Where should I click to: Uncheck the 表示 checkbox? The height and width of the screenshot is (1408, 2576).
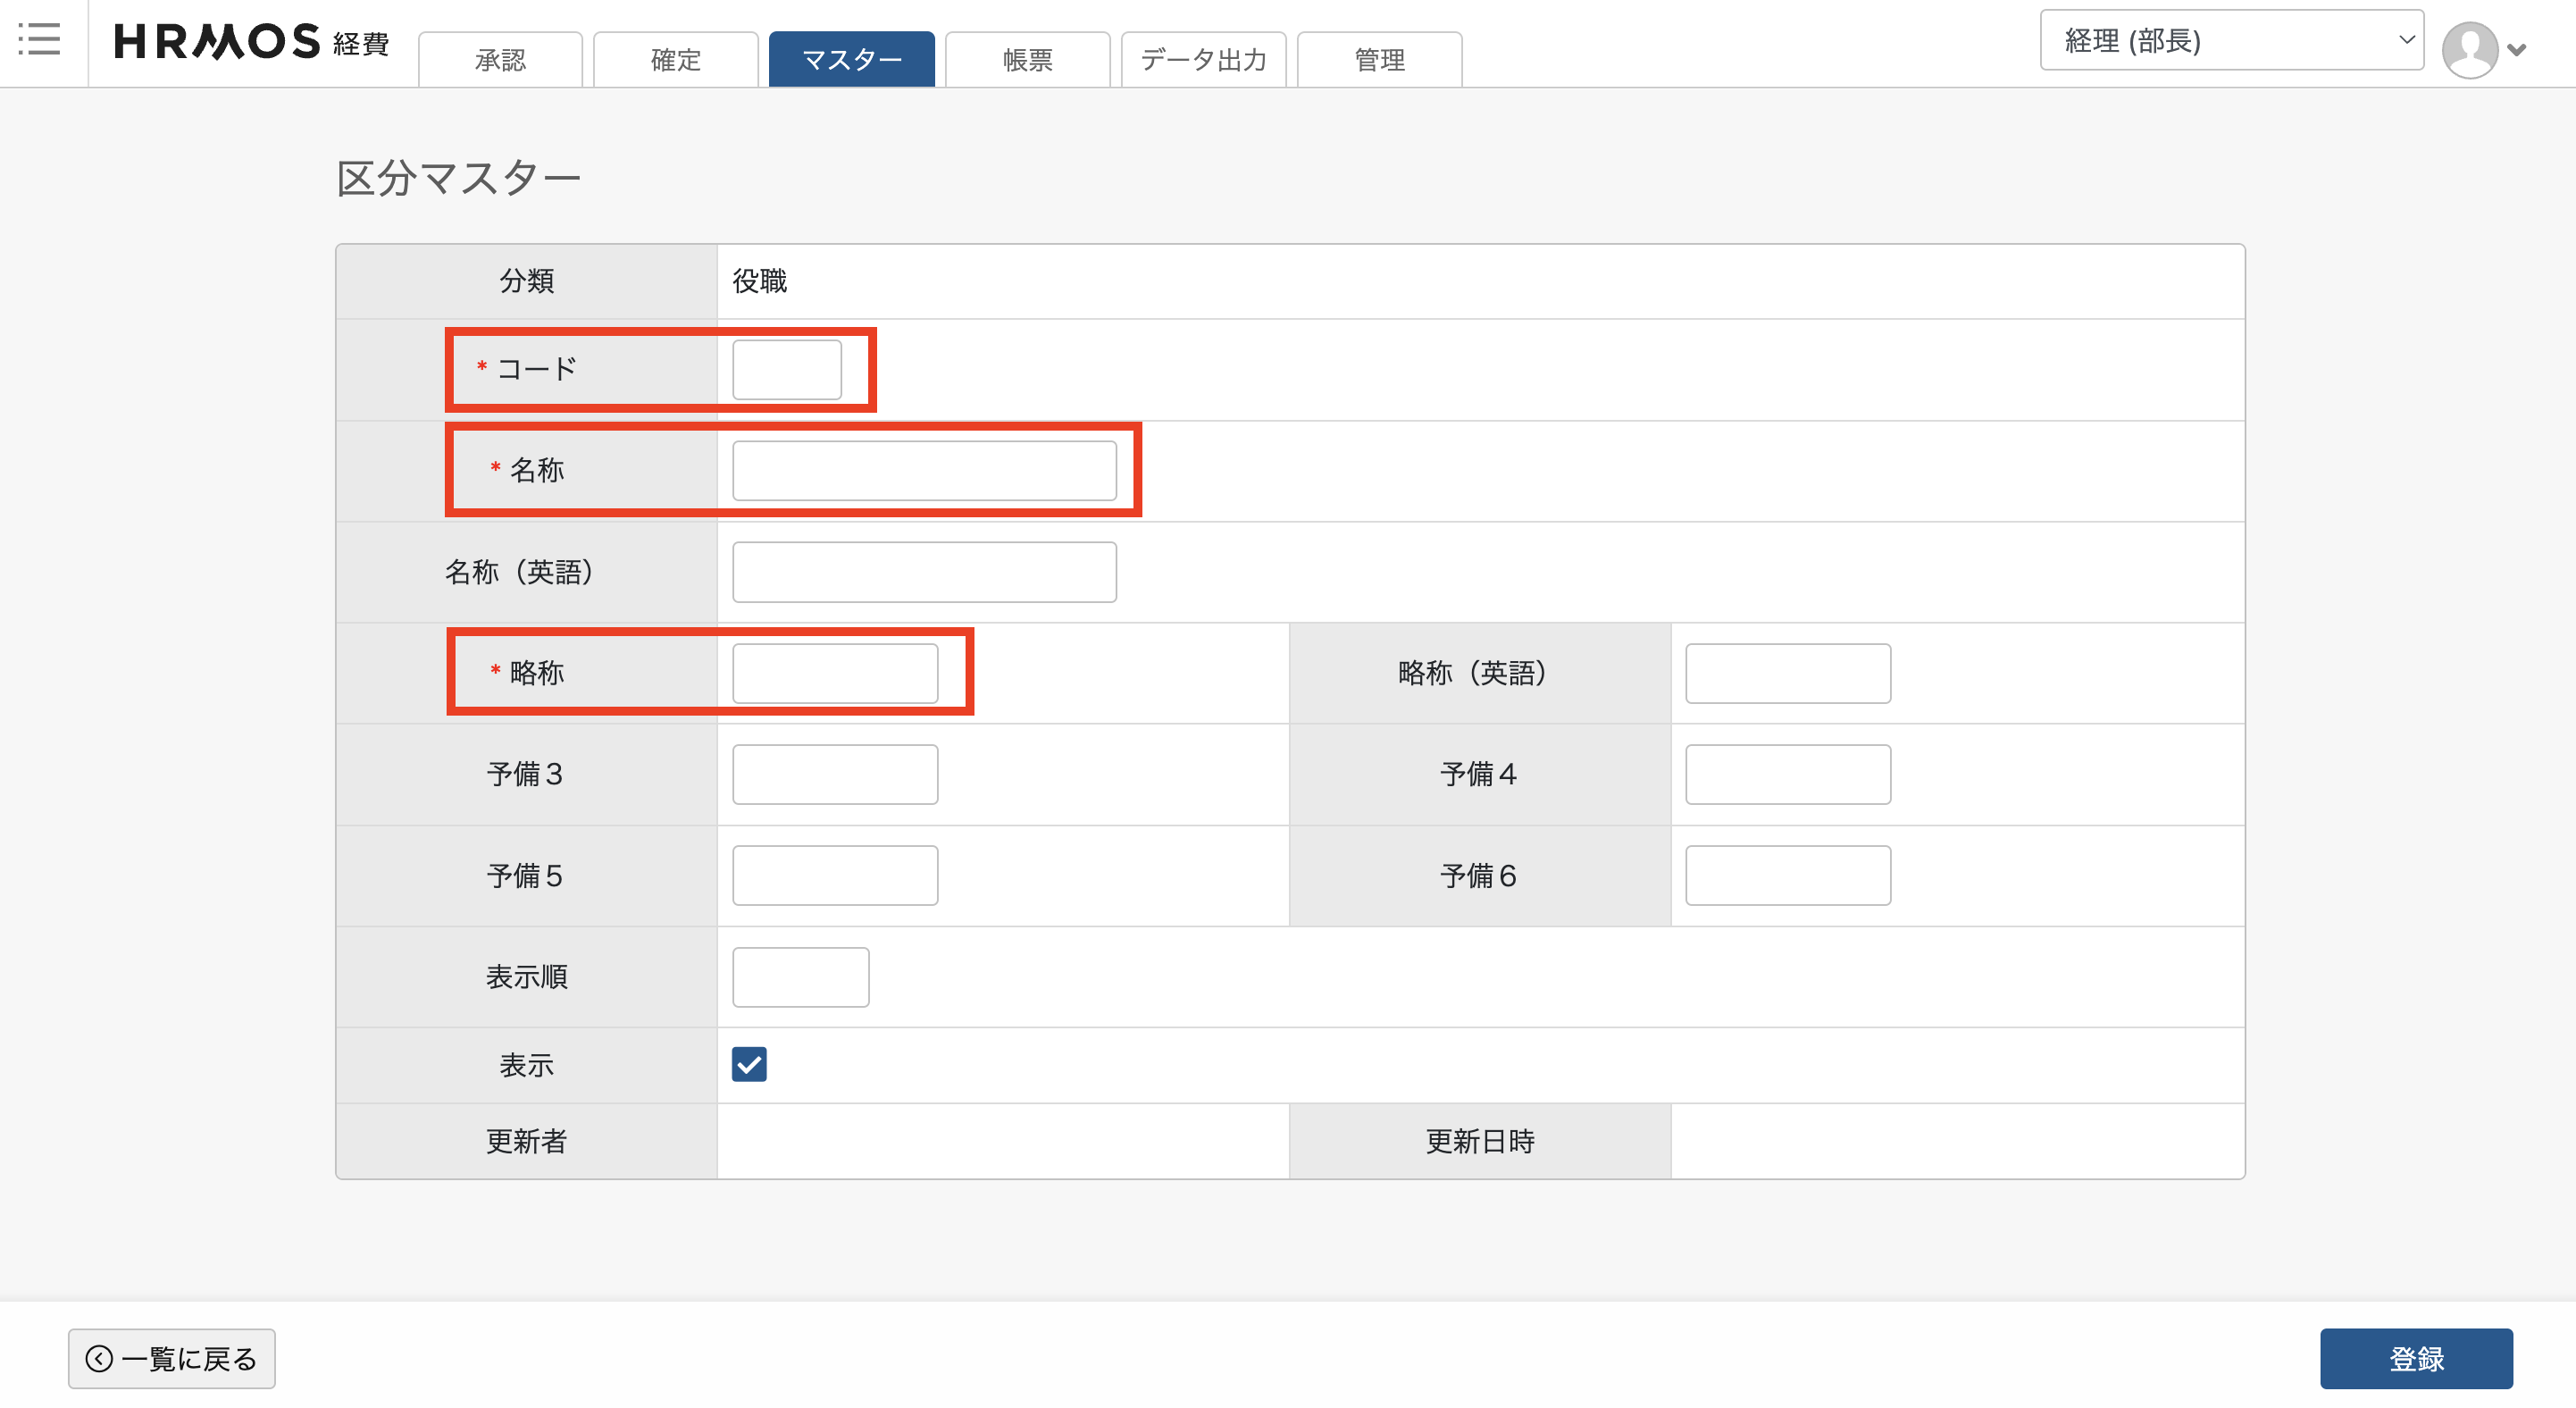coord(749,1064)
